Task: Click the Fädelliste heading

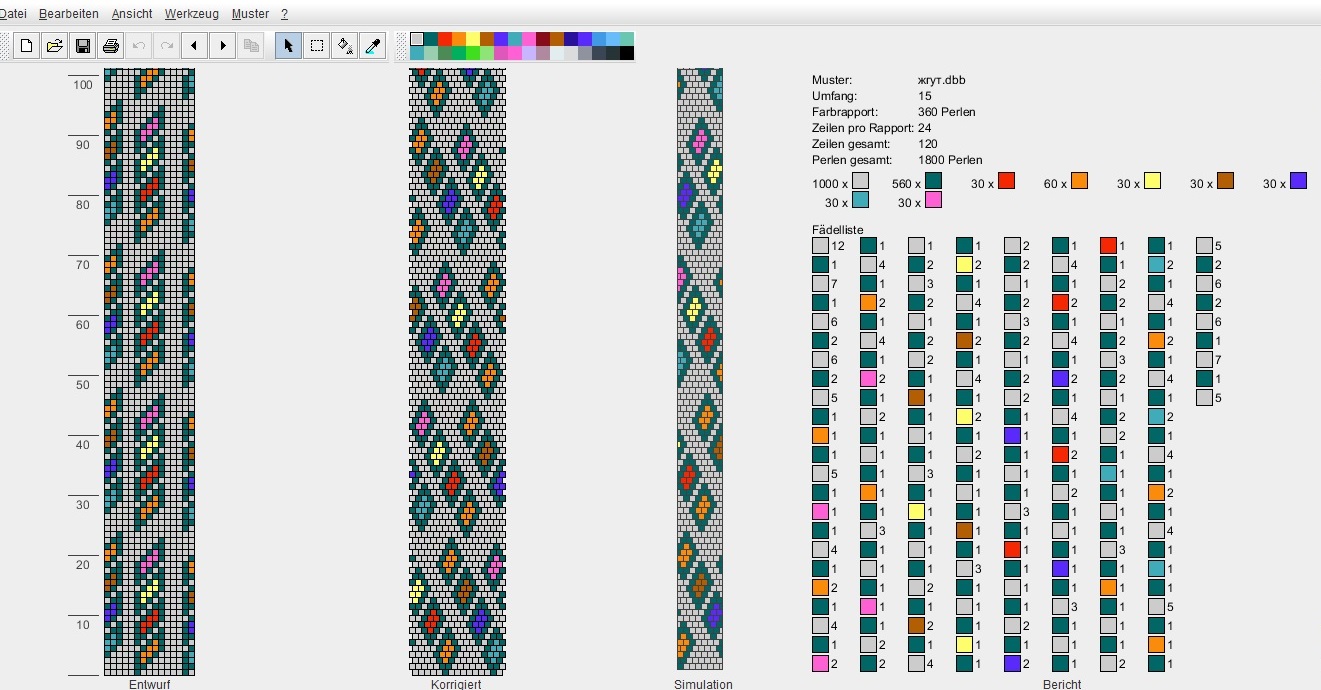Action: click(x=837, y=230)
